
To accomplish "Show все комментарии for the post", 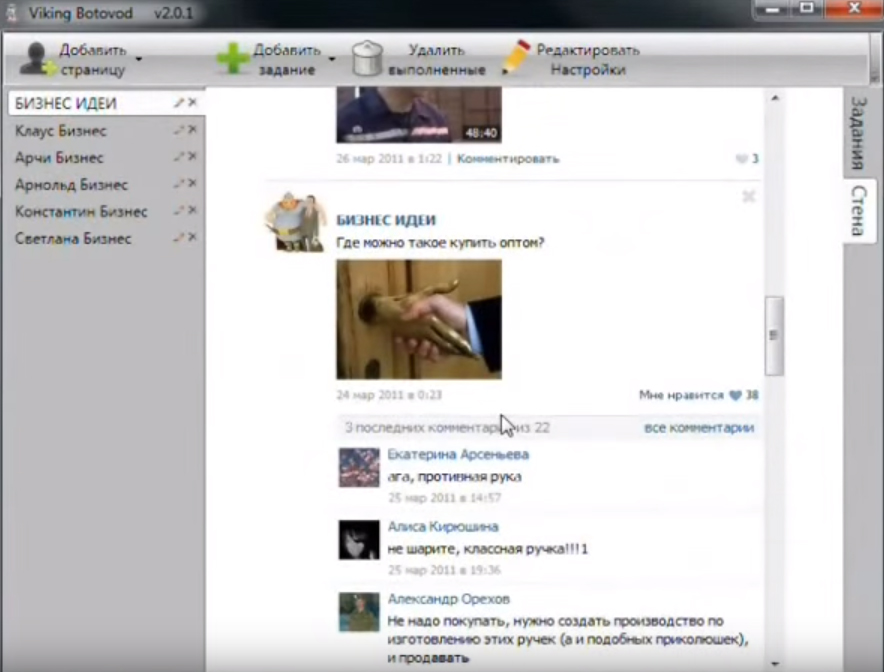I will click(698, 428).
